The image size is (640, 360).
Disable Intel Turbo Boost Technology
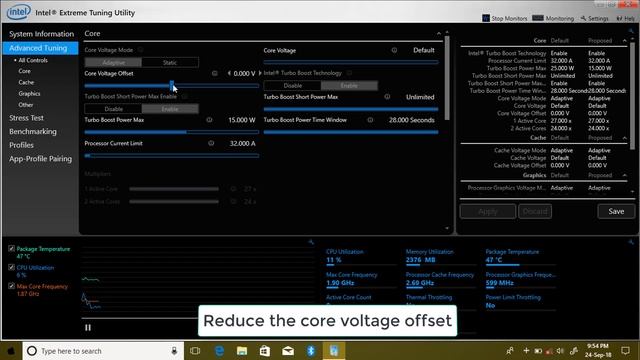(293, 86)
